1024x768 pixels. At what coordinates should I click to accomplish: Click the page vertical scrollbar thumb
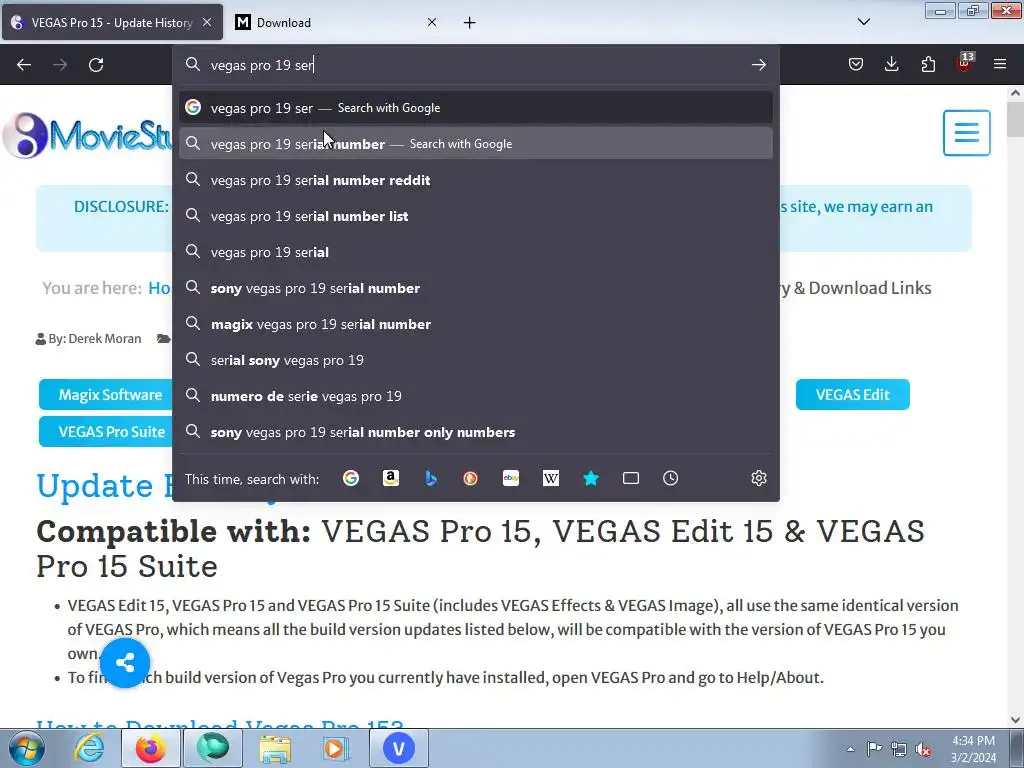click(x=1016, y=120)
